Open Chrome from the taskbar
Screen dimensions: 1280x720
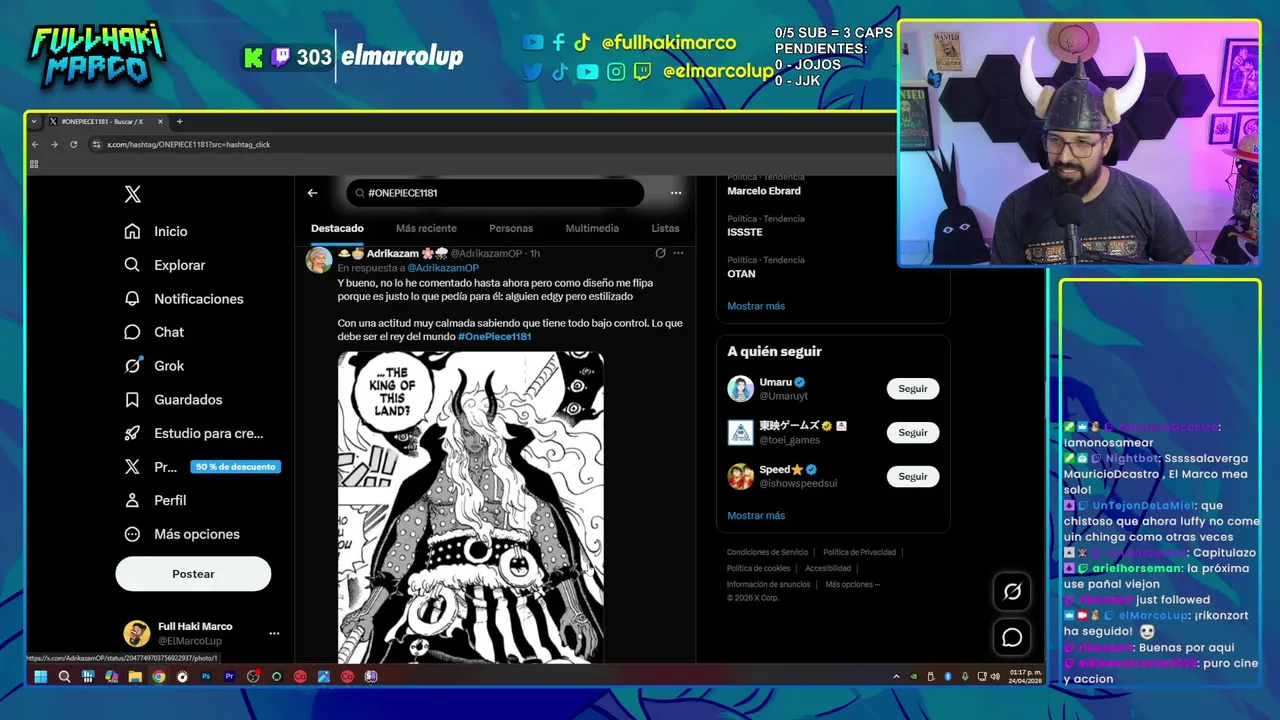point(158,677)
